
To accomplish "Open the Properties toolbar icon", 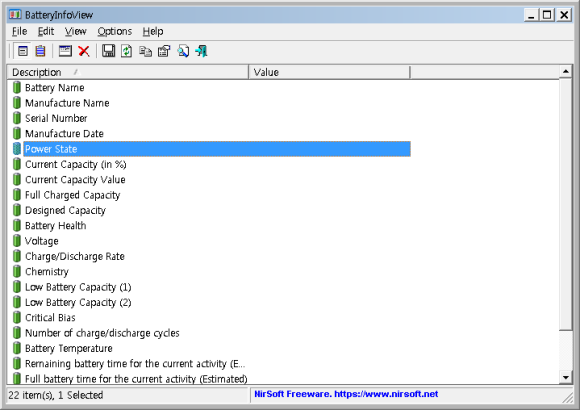I will (164, 51).
